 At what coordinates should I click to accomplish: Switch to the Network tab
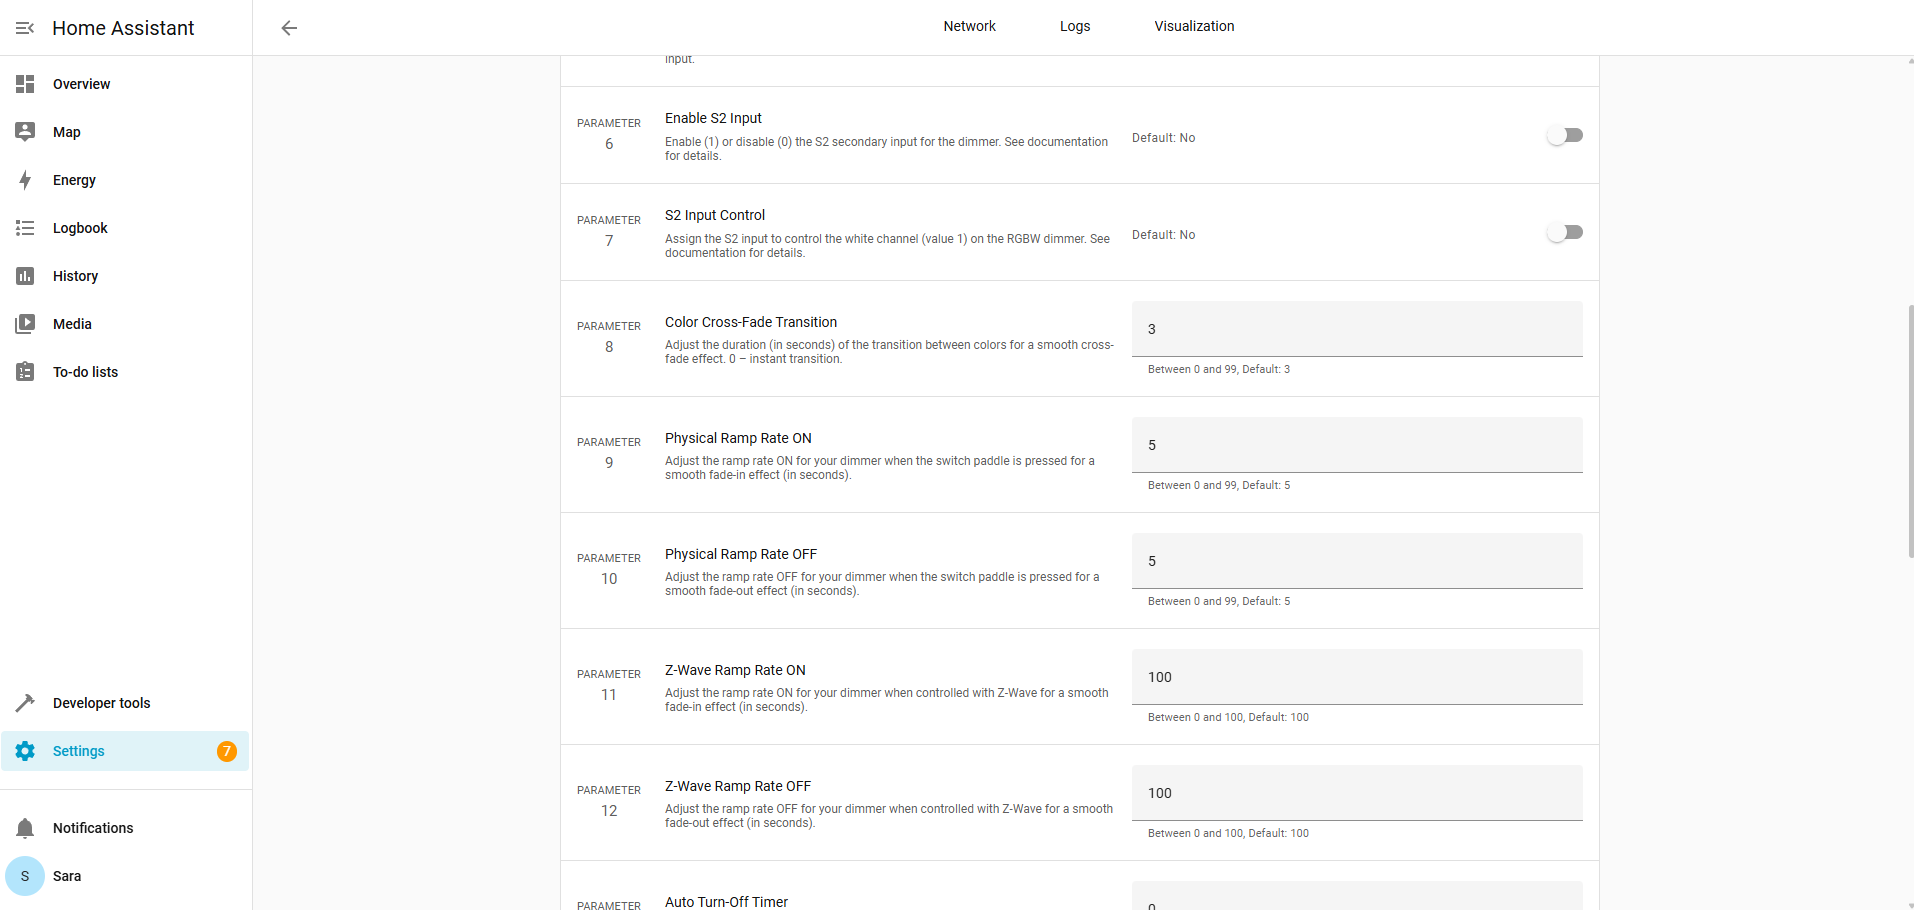tap(969, 26)
